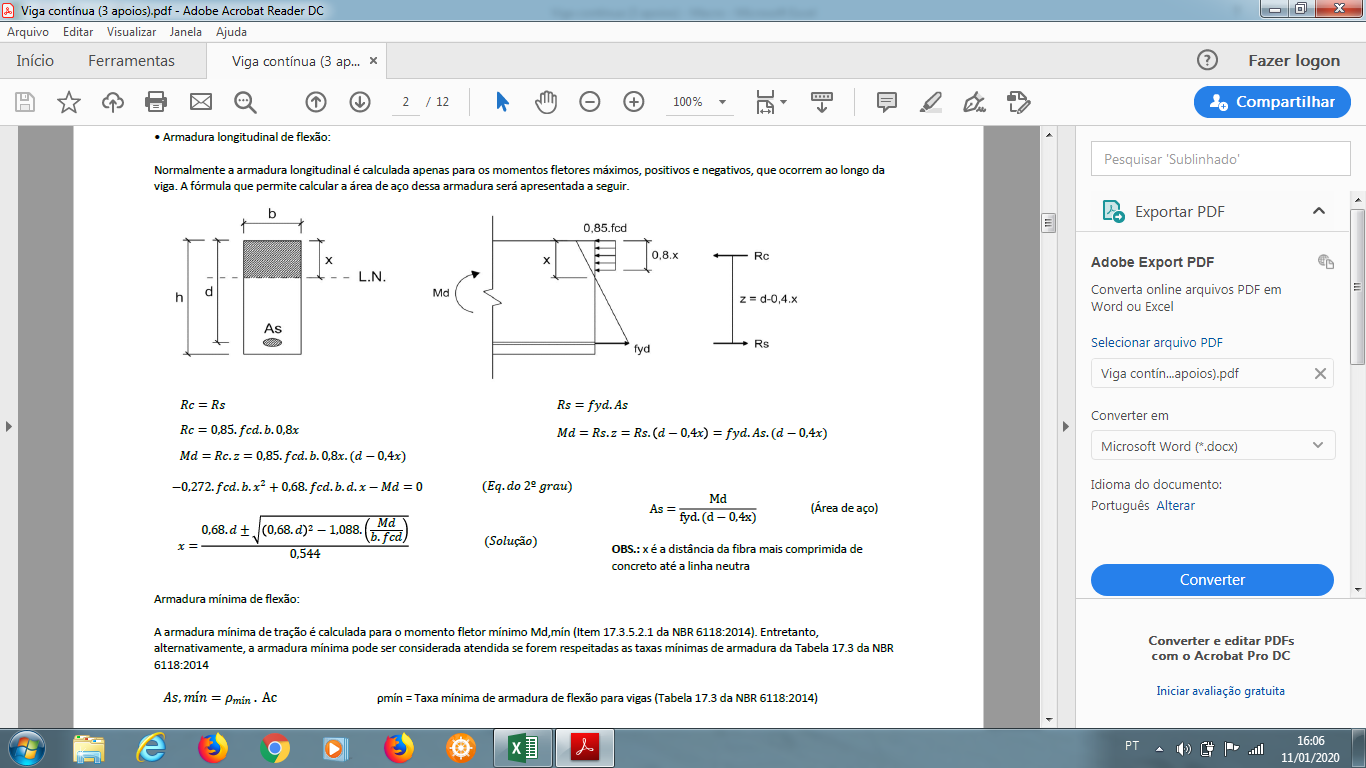This screenshot has height=768, width=1366.
Task: Expand the Microsoft Word format dropdown
Action: coord(1212,446)
